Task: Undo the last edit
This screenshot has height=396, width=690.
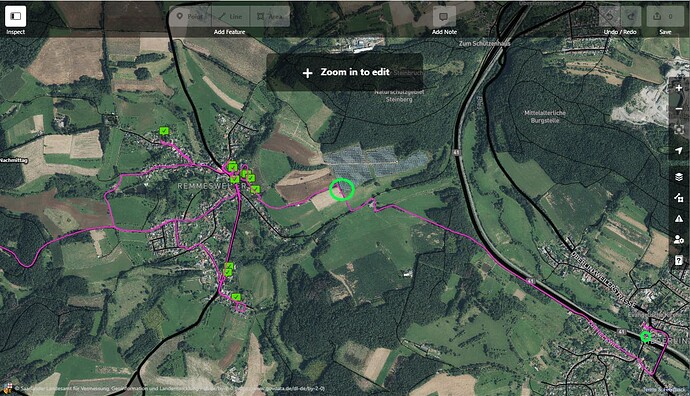Action: tap(609, 16)
